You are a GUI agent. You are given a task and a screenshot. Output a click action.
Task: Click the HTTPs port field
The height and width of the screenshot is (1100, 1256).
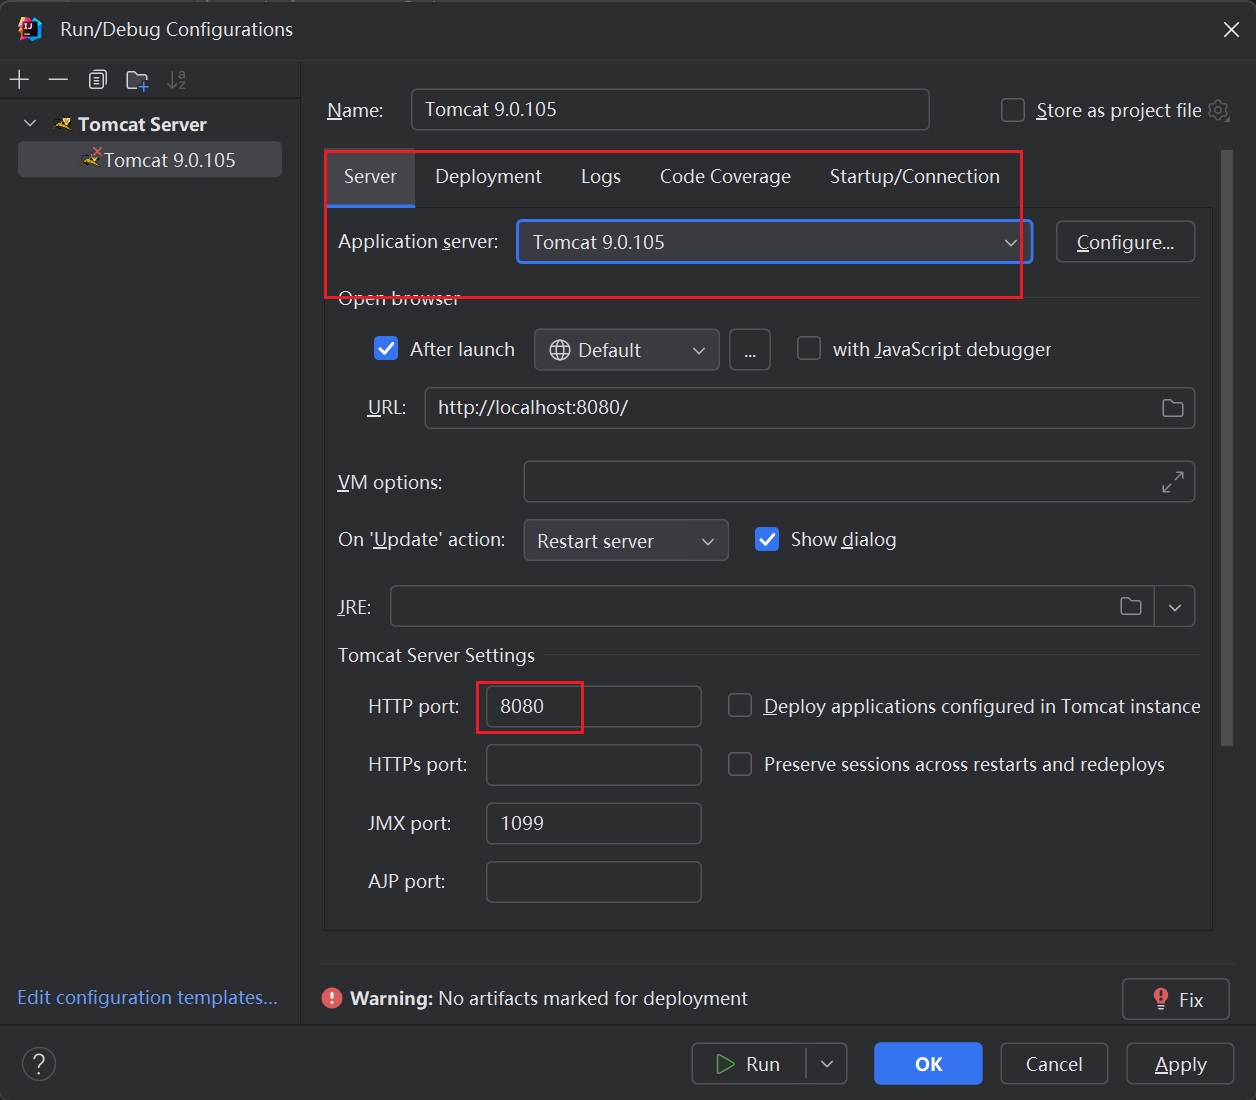click(593, 765)
